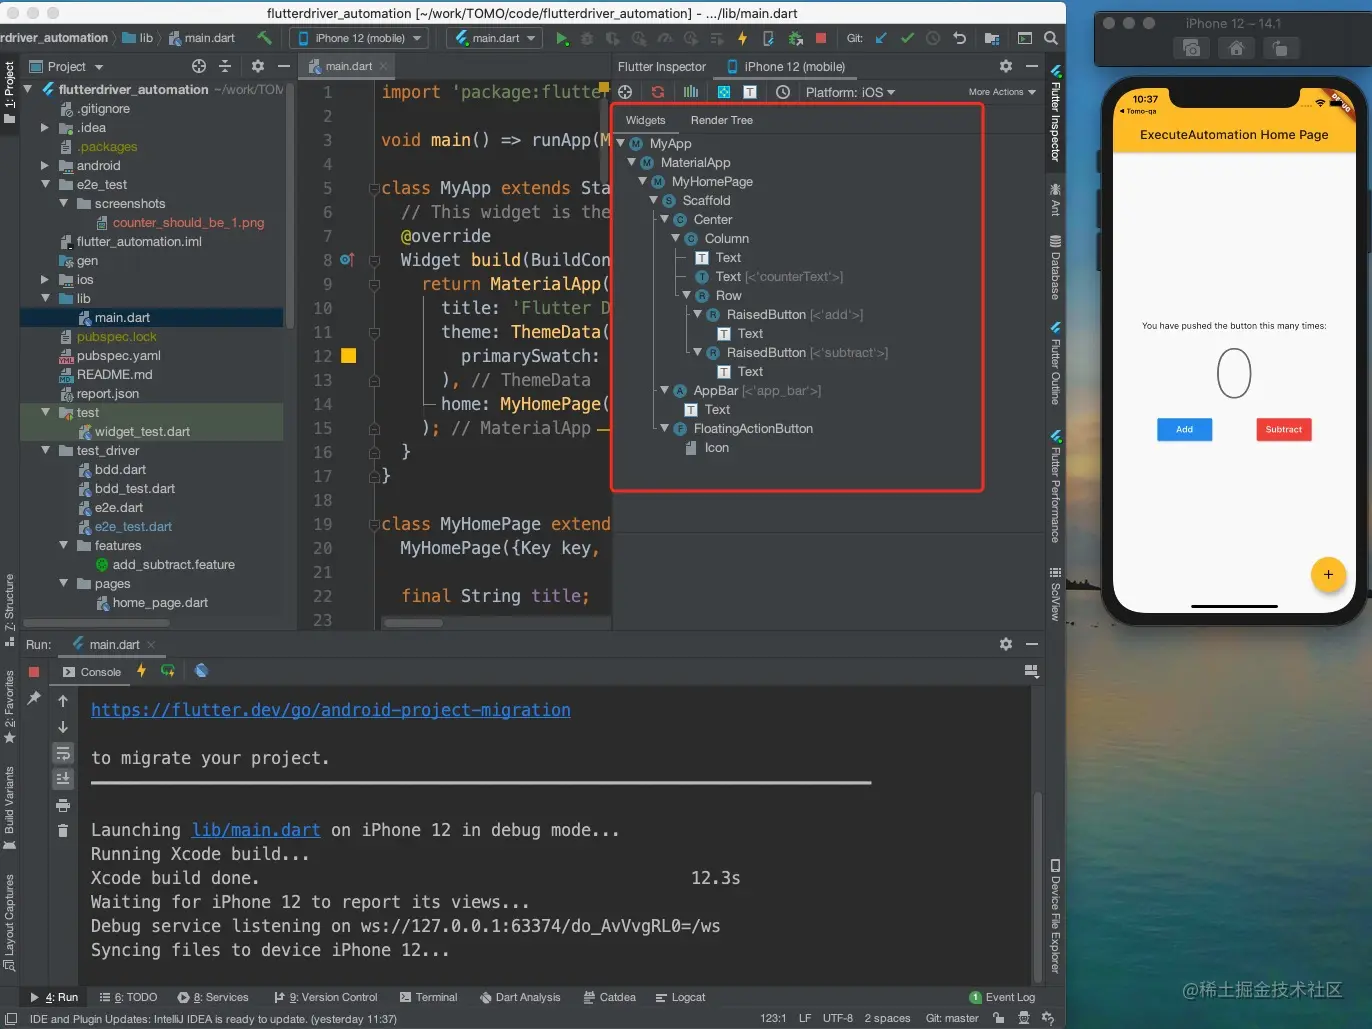
Task: Select the FloatingActionButton node in widget tree
Action: coord(753,428)
